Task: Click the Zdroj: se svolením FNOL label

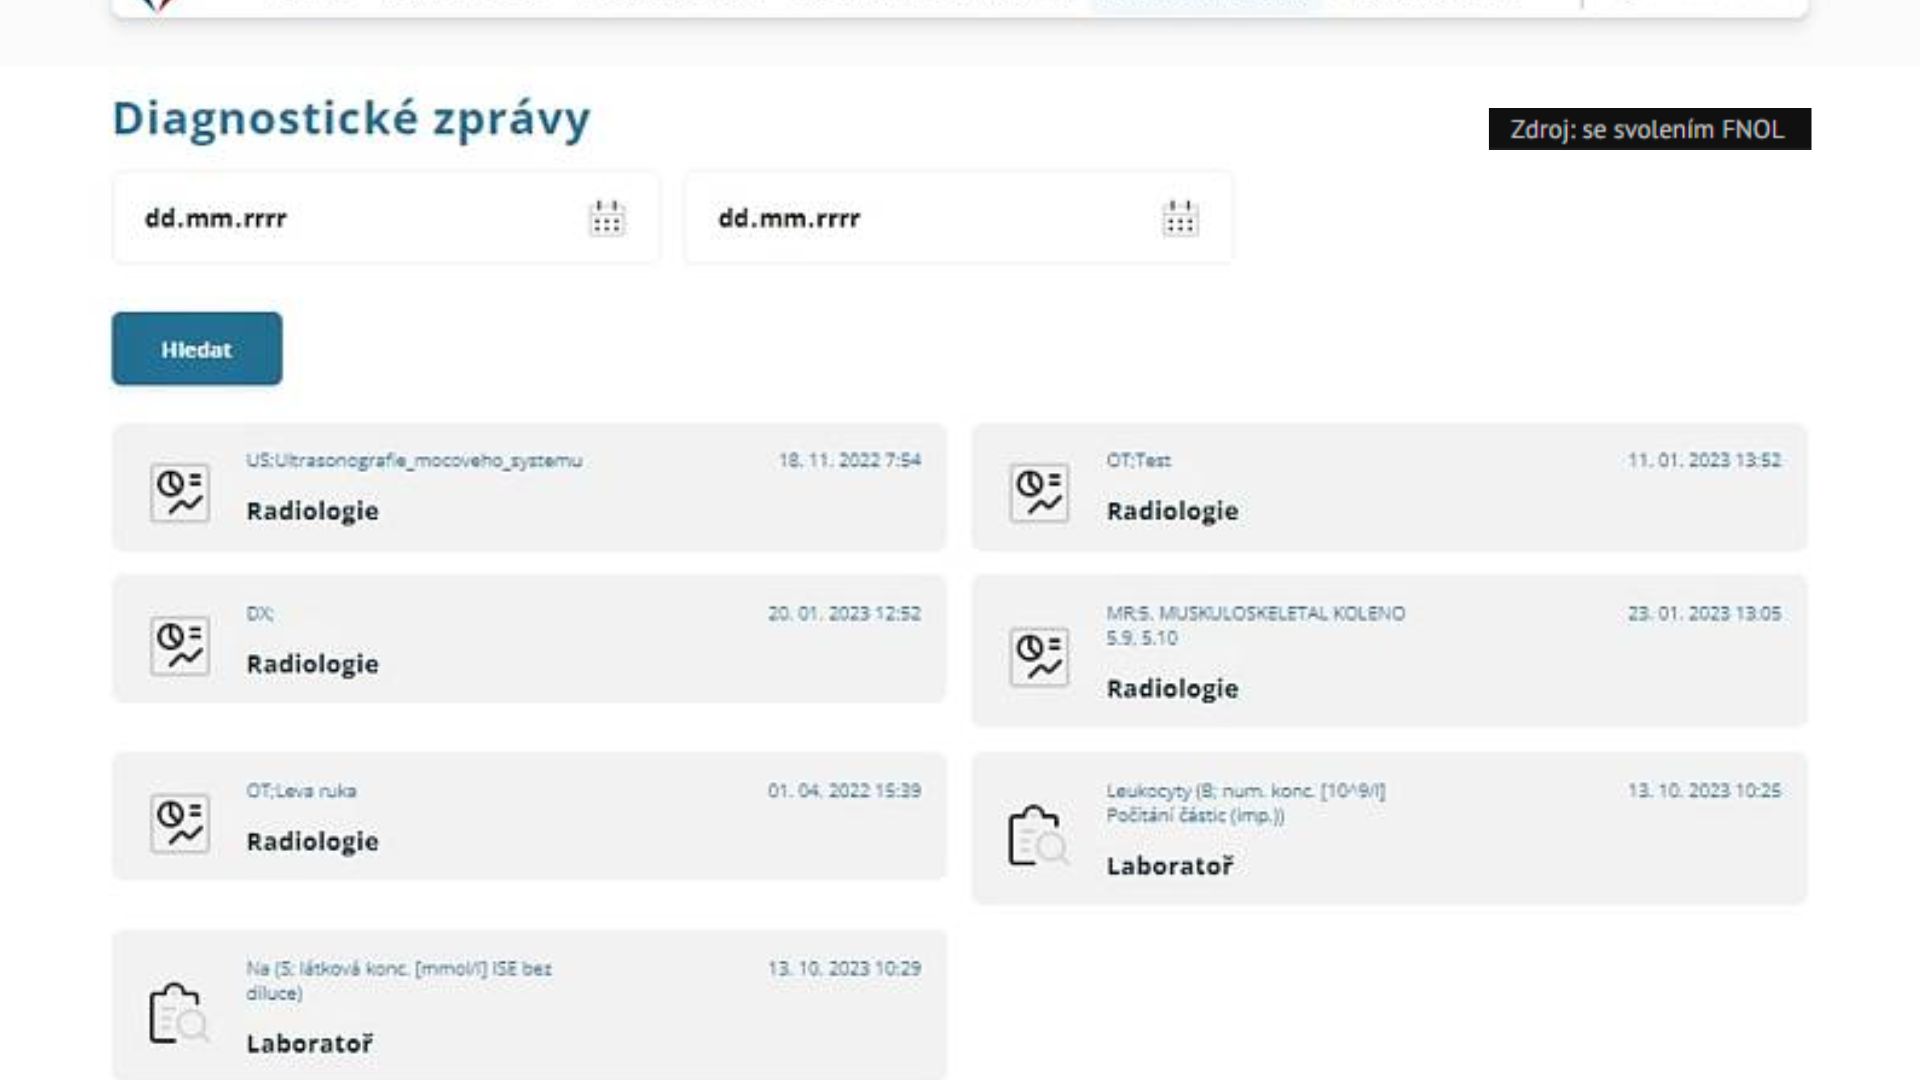Action: [x=1648, y=129]
